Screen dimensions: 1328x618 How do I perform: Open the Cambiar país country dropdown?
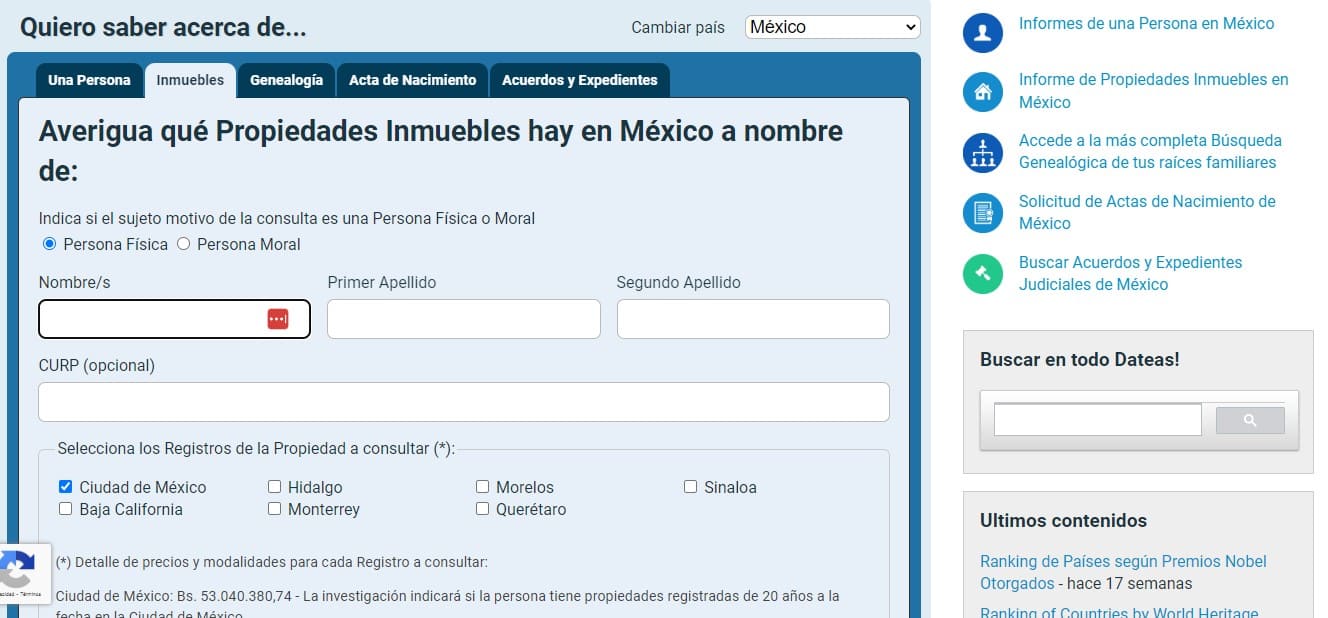click(831, 27)
